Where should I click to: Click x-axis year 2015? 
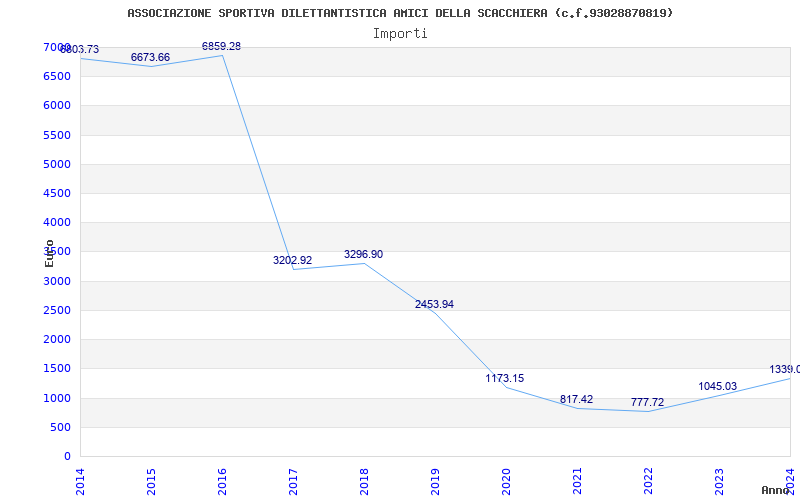tap(151, 481)
